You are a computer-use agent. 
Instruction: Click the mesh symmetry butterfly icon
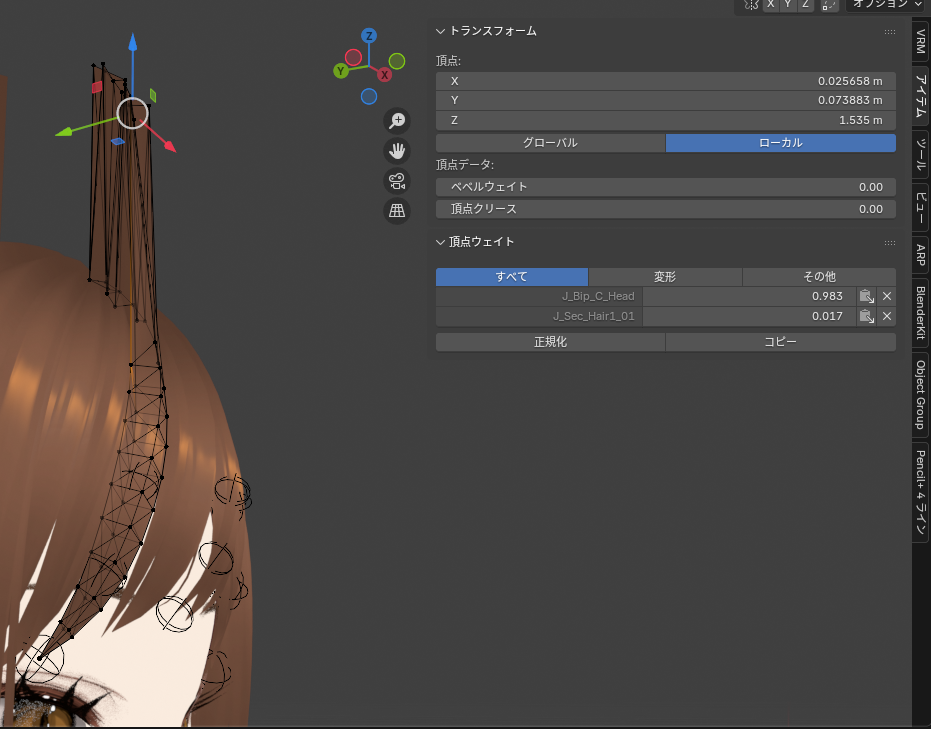752,5
